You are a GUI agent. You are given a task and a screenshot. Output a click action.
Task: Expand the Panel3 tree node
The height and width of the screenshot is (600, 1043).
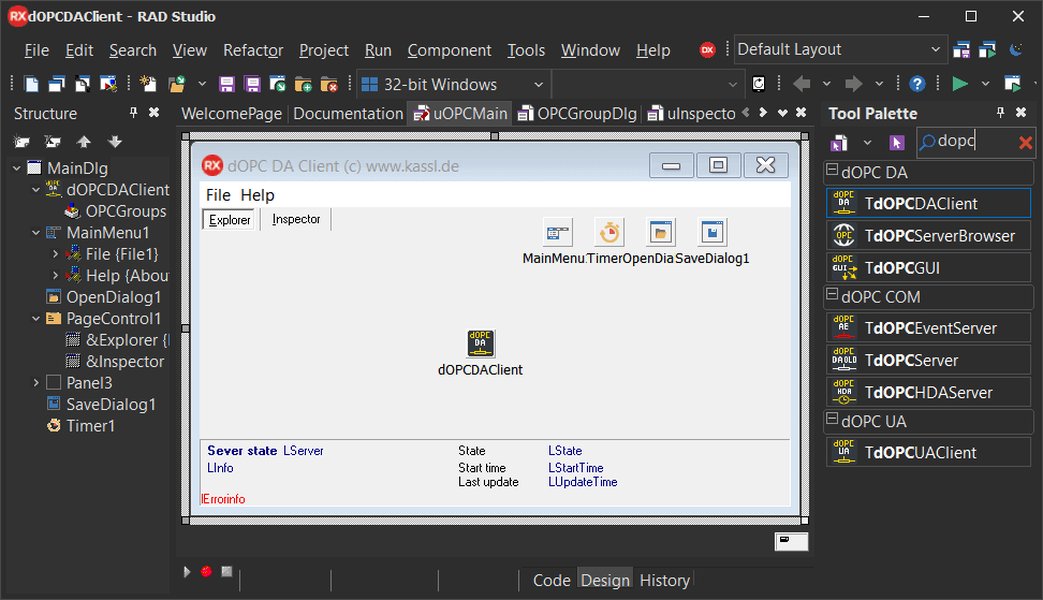(36, 382)
